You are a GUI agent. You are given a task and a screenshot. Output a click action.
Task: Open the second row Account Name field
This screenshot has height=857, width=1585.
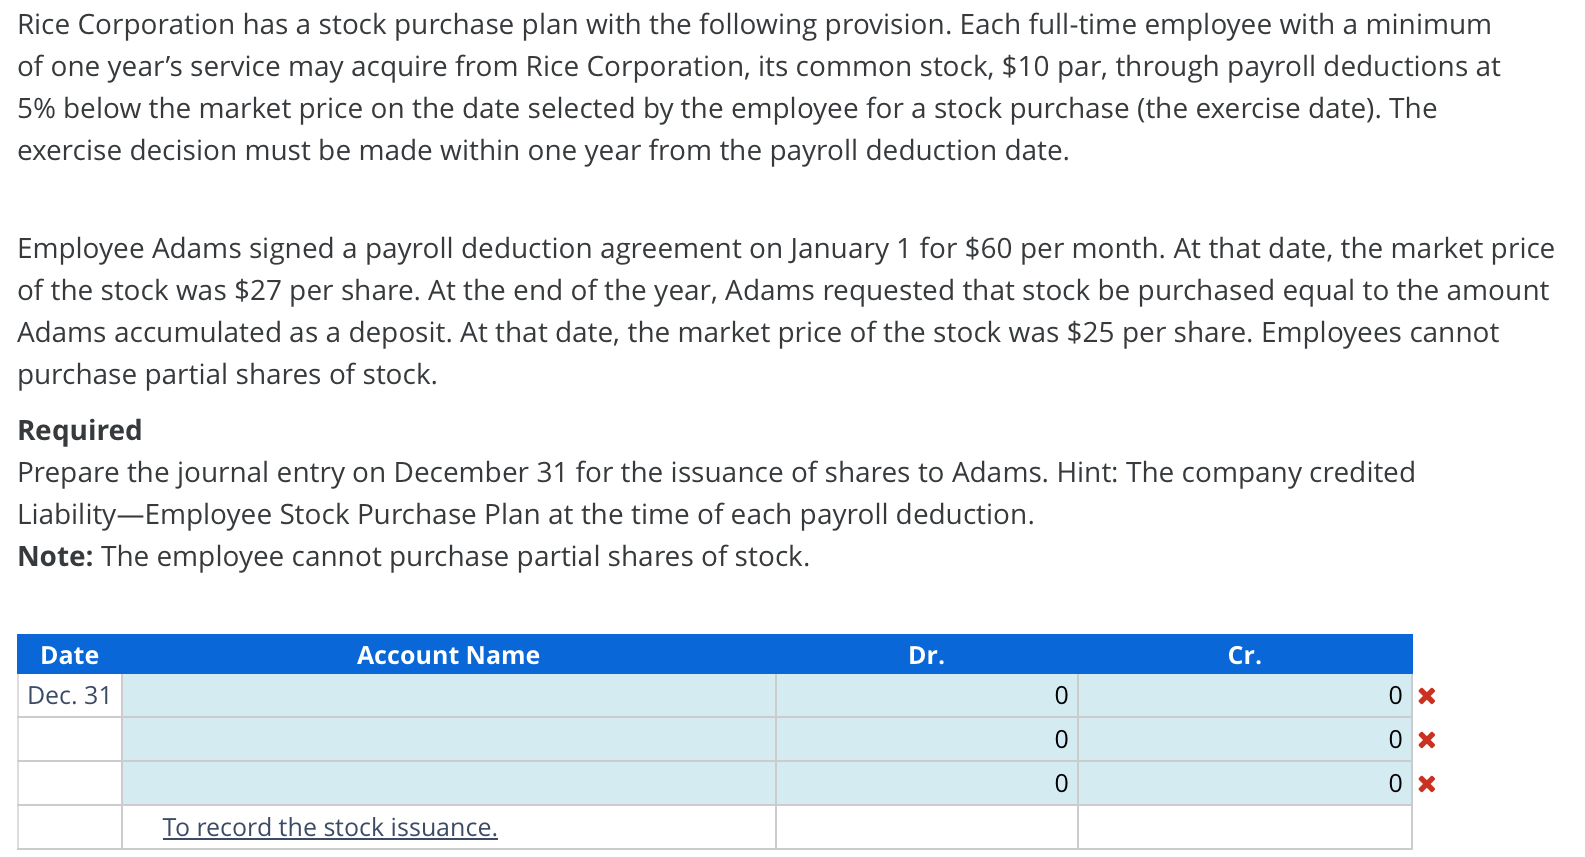point(448,740)
